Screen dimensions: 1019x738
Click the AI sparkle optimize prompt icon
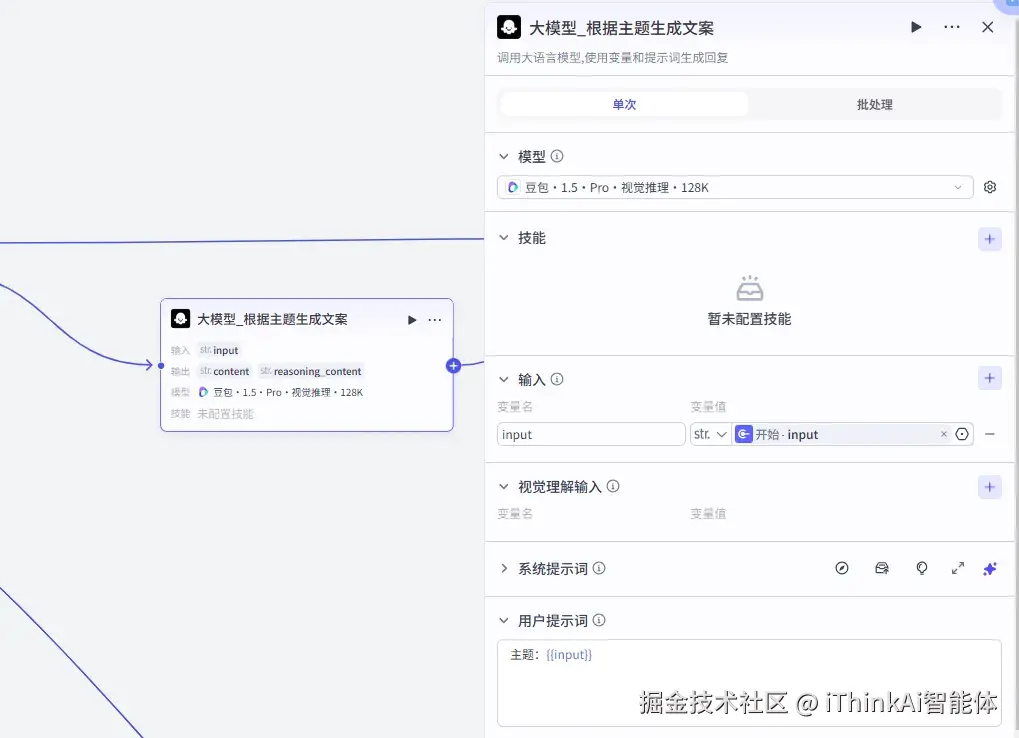(990, 569)
